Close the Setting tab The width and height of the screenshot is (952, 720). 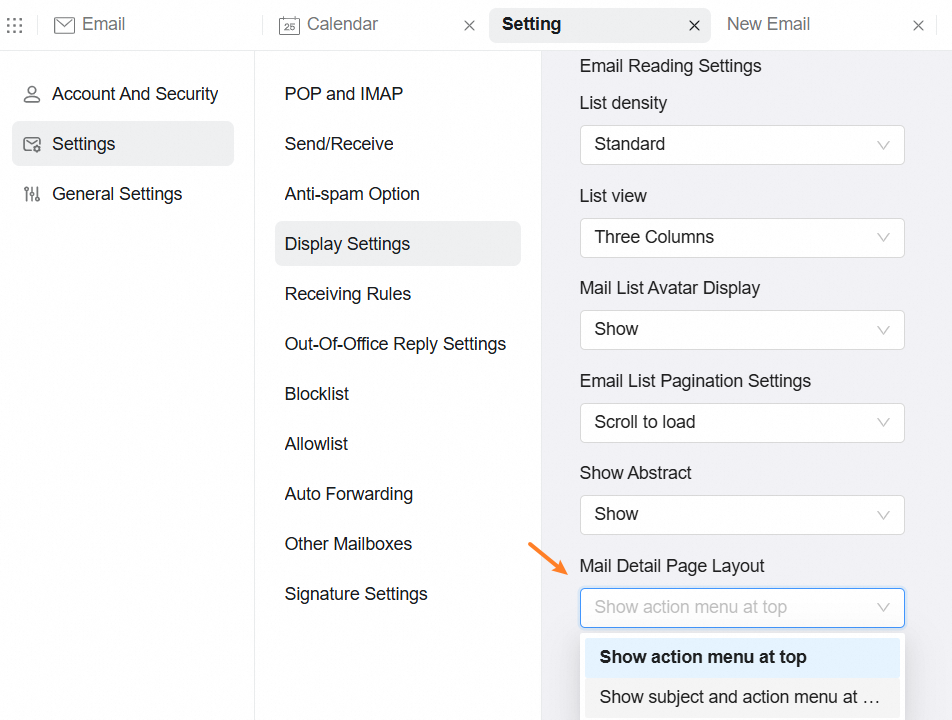(x=695, y=26)
